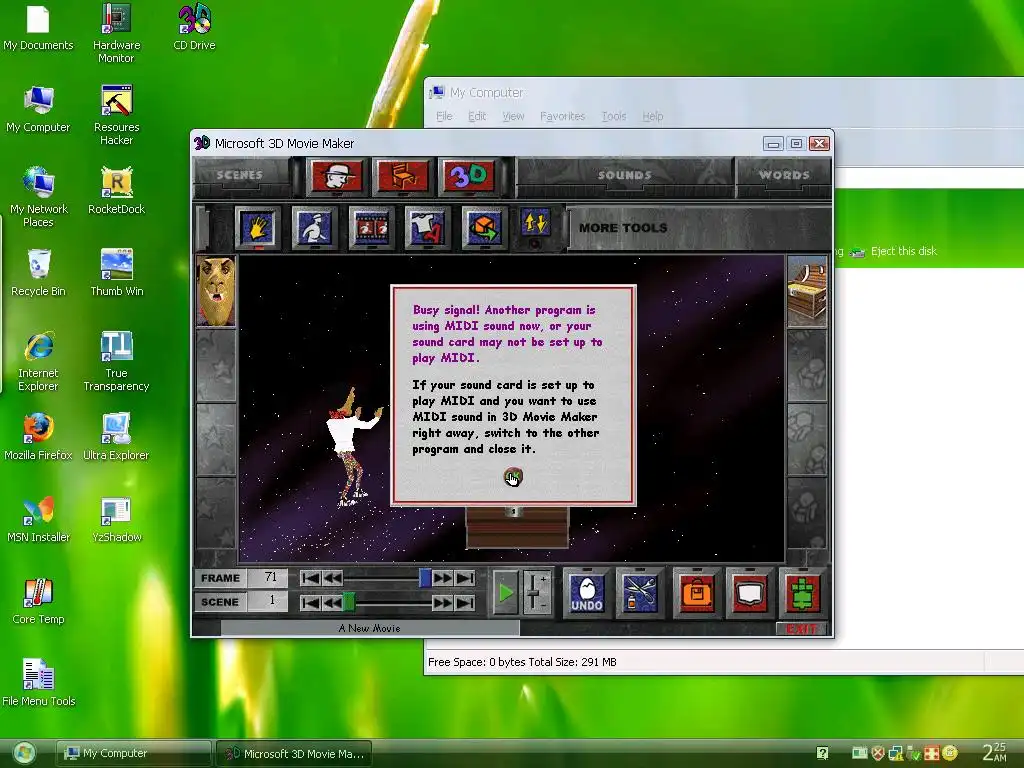The height and width of the screenshot is (768, 1024).
Task: Open the Actors browser in 3D Movie Maker
Action: tap(336, 176)
